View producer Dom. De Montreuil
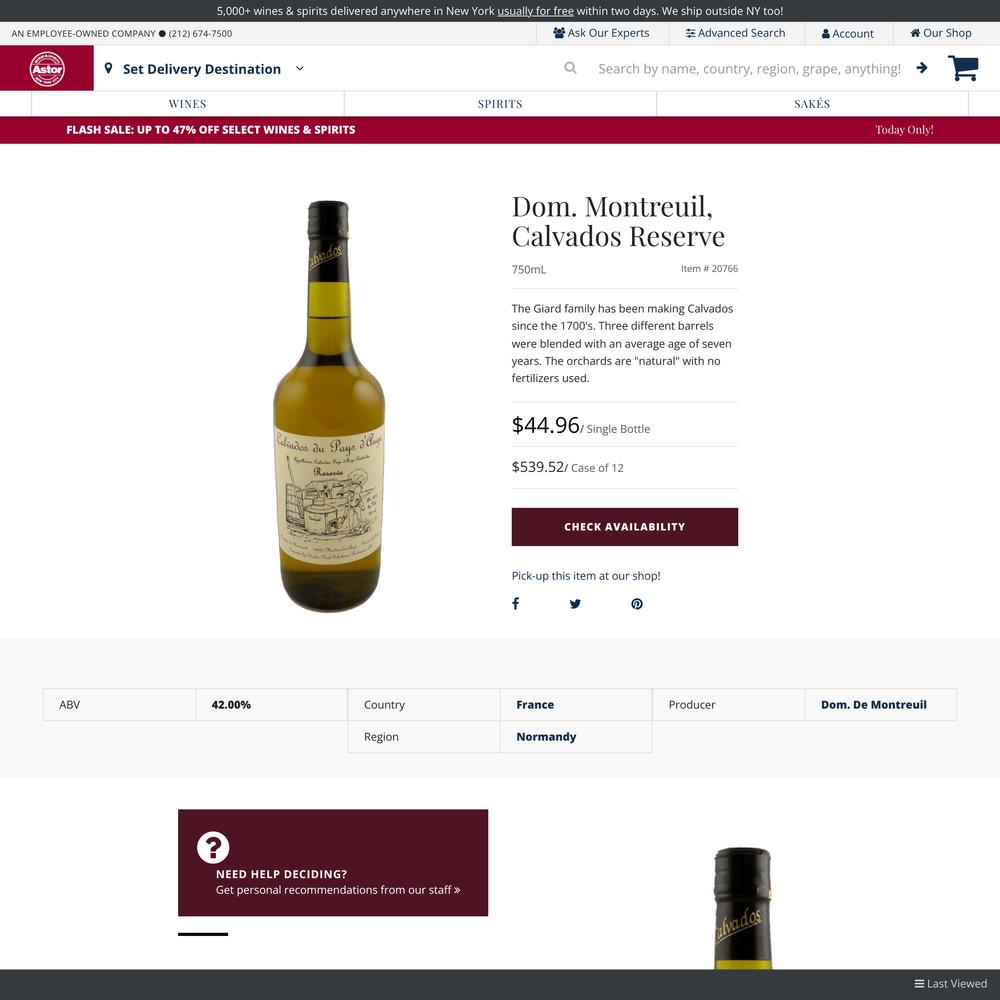Screen dimensions: 1000x1000 click(874, 705)
